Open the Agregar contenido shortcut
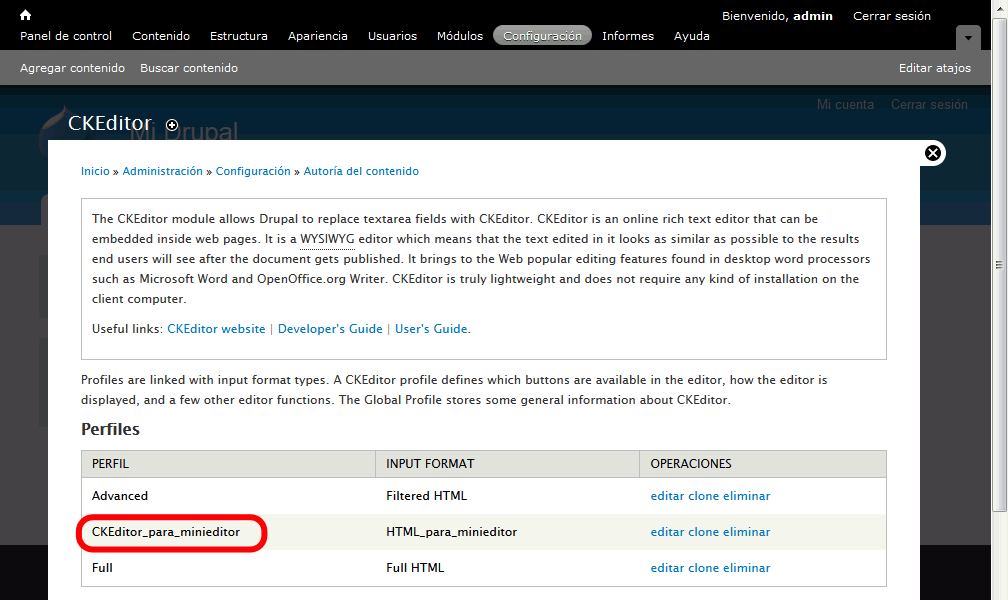This screenshot has height=600, width=1008. point(72,68)
